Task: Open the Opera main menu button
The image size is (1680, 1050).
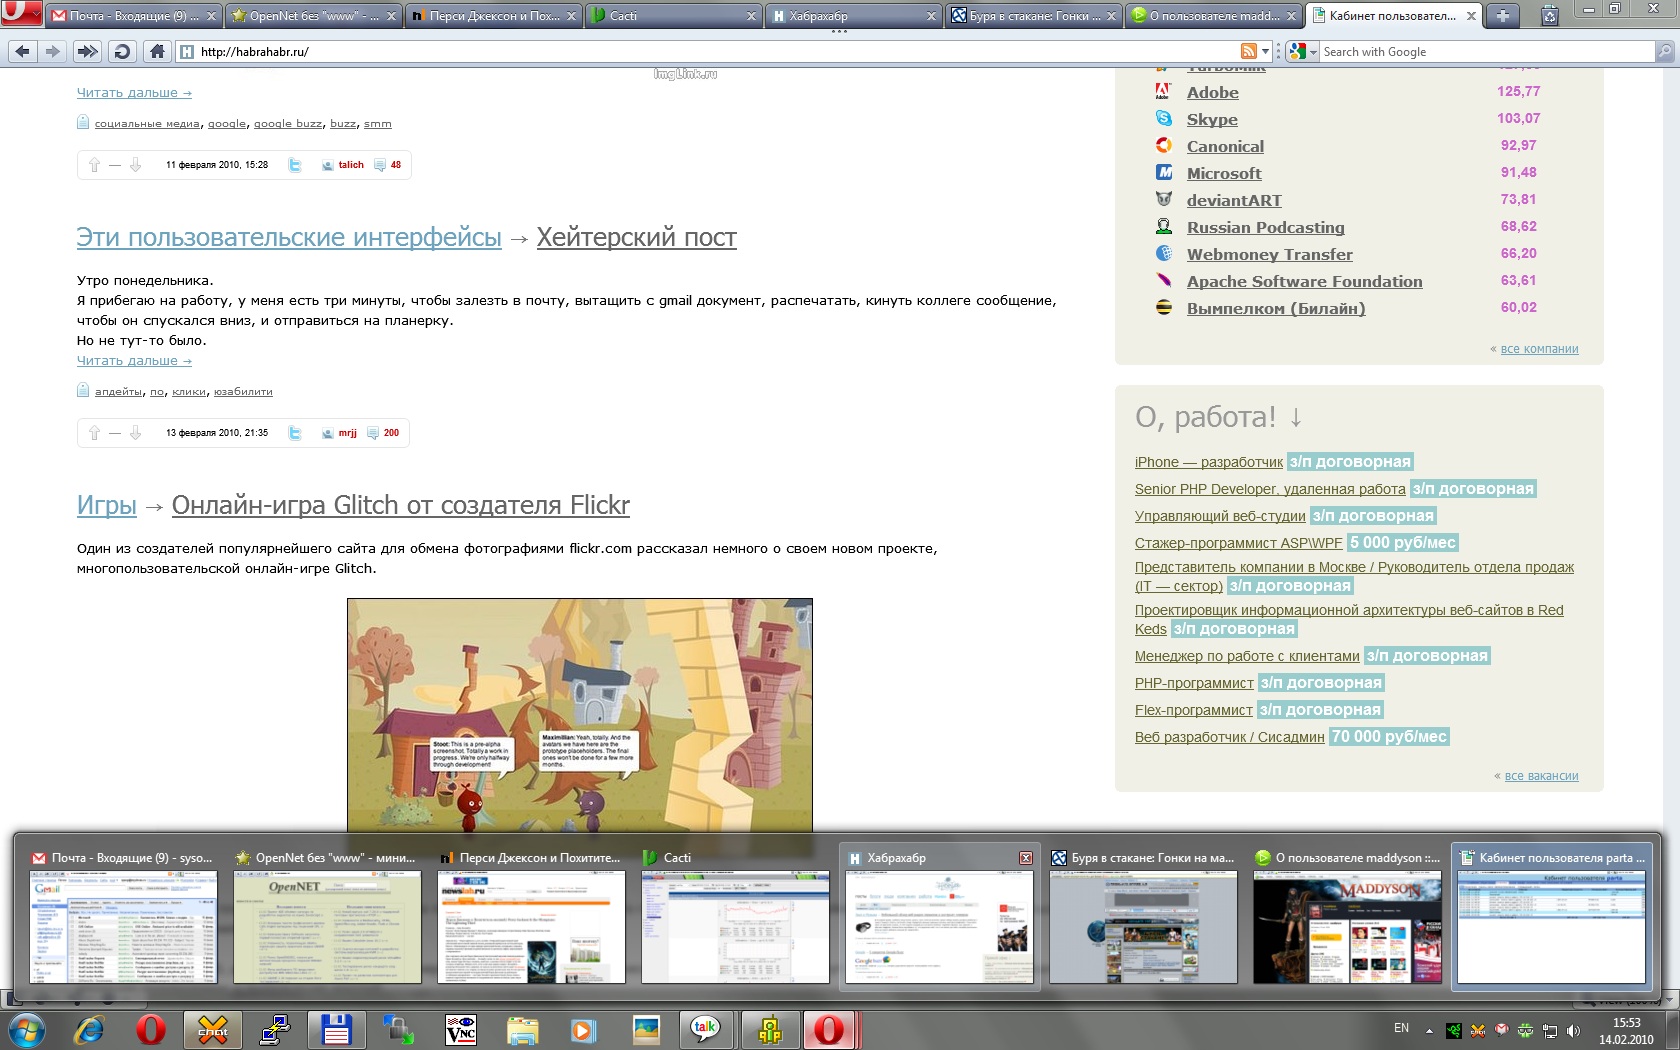Action: [21, 13]
